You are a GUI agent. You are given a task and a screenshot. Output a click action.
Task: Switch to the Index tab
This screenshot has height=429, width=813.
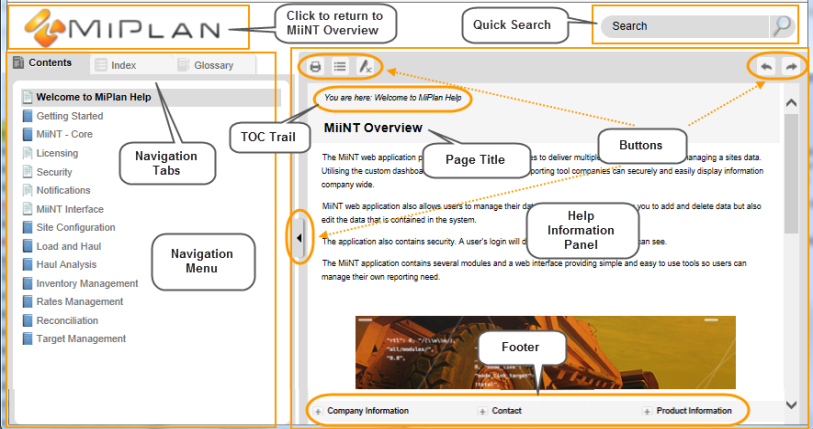[117, 65]
